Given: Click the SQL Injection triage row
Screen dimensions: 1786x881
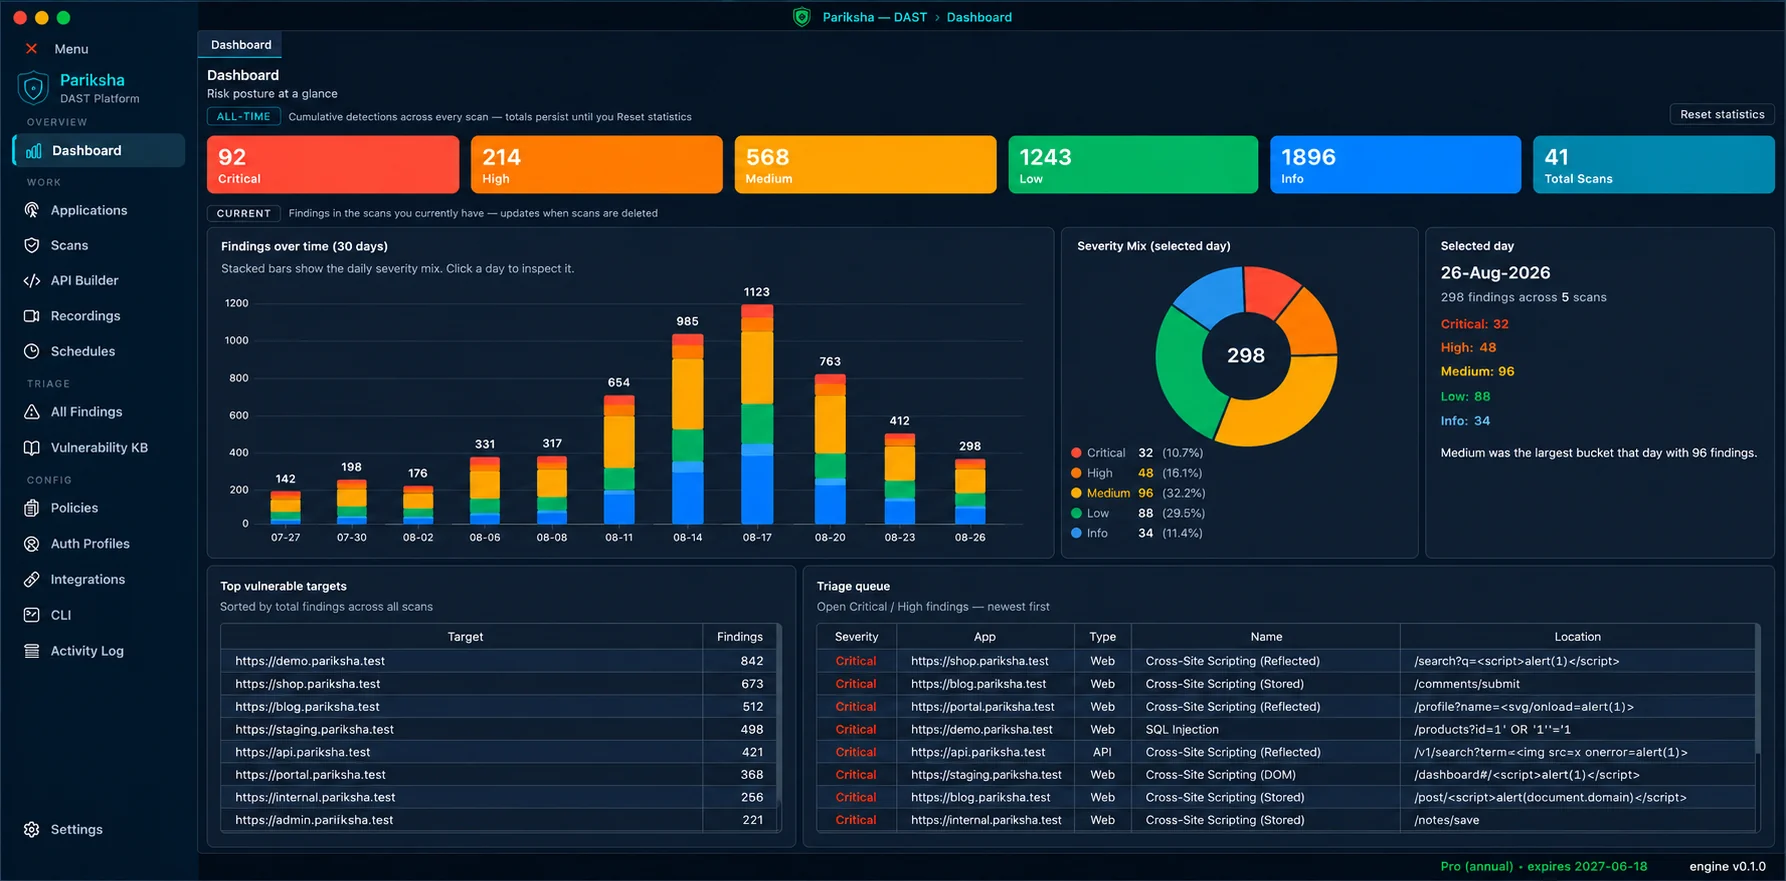Looking at the screenshot, I should click(1286, 729).
